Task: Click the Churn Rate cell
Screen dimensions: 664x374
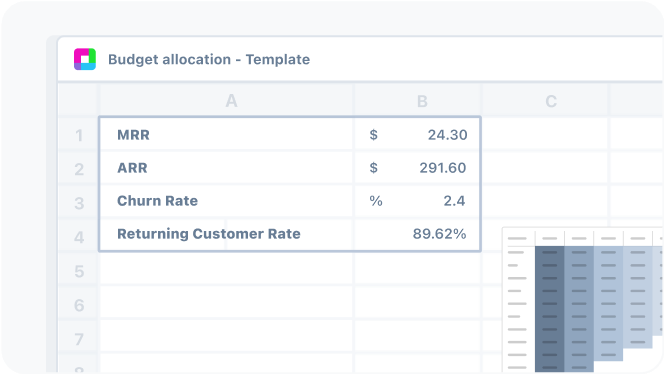Action: [227, 201]
